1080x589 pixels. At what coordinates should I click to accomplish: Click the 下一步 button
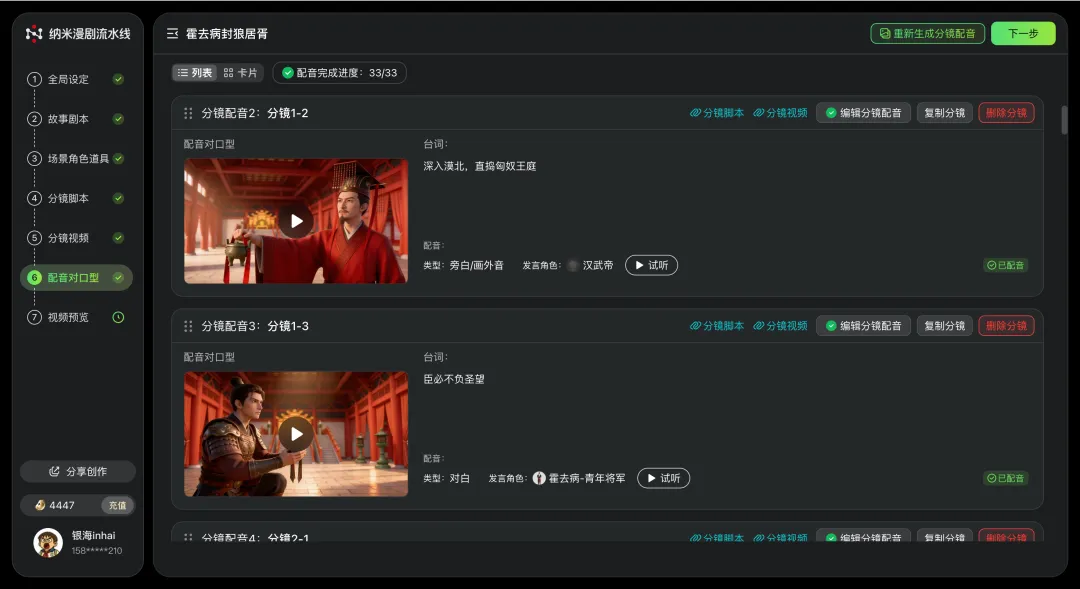coord(1023,34)
